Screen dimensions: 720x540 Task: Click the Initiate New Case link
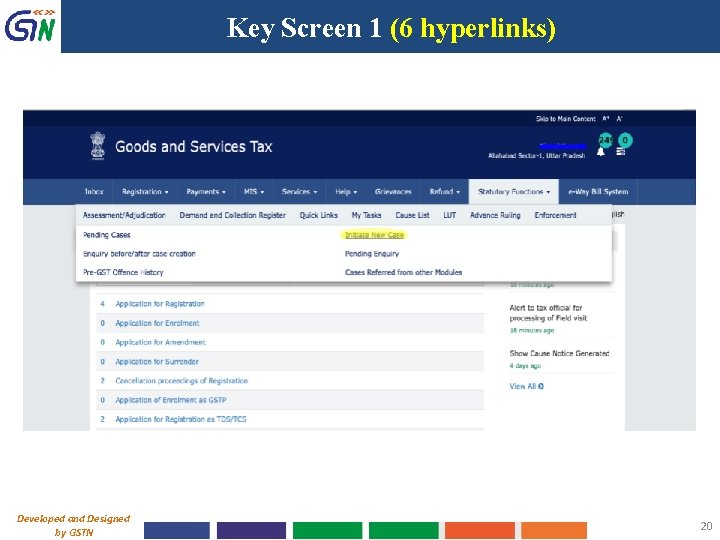tap(374, 235)
